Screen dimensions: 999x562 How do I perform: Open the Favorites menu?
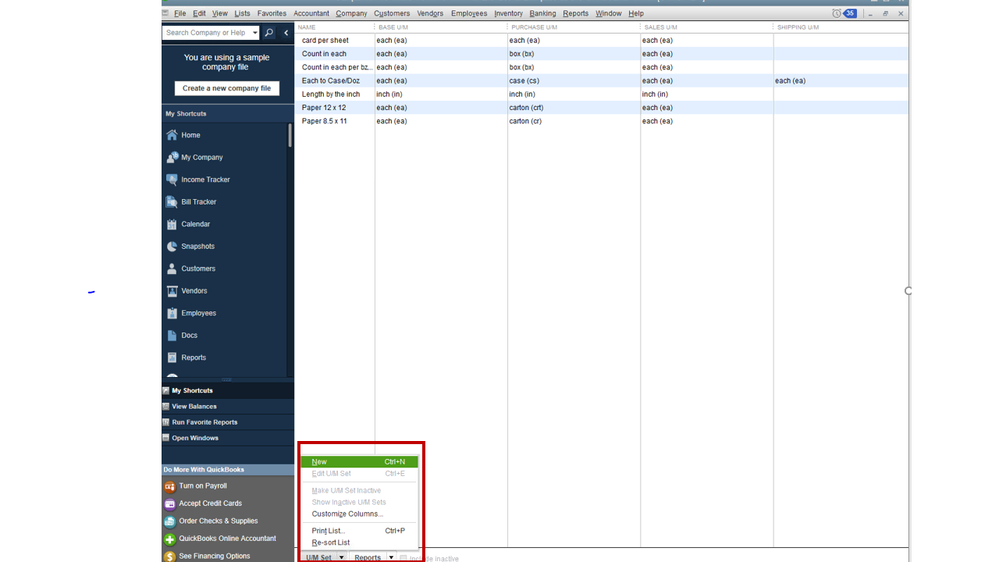coord(271,13)
